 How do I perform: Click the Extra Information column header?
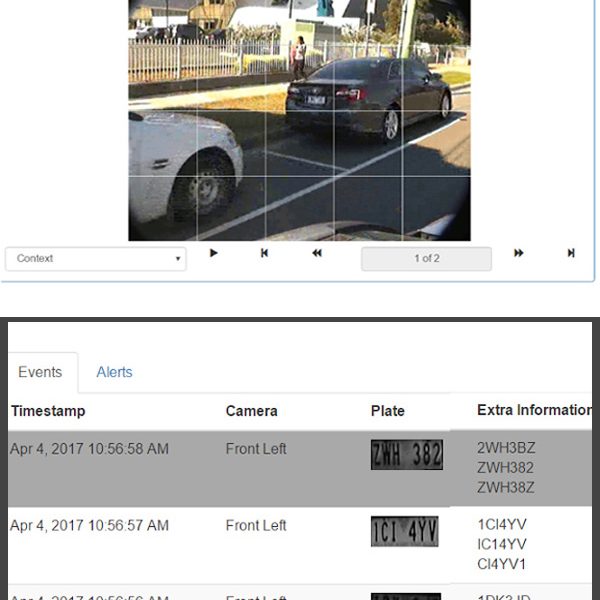point(534,410)
